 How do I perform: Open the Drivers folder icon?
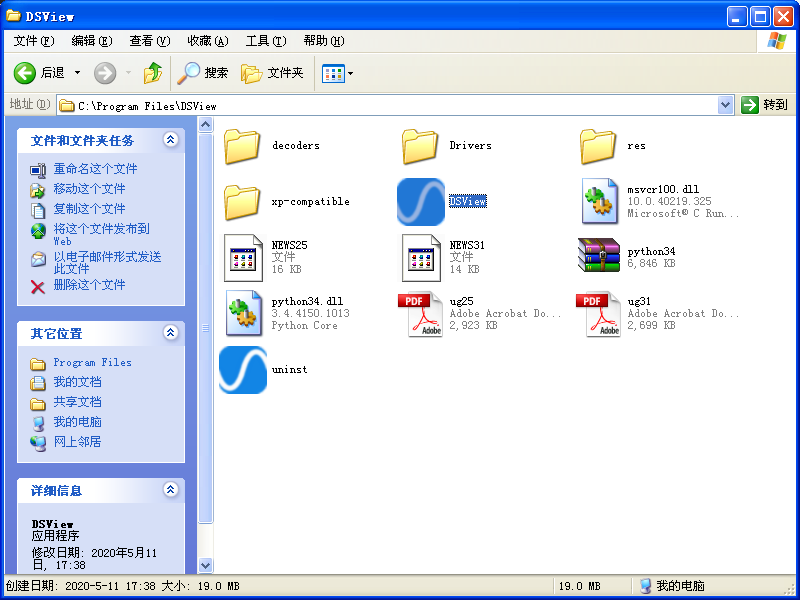pyautogui.click(x=420, y=146)
